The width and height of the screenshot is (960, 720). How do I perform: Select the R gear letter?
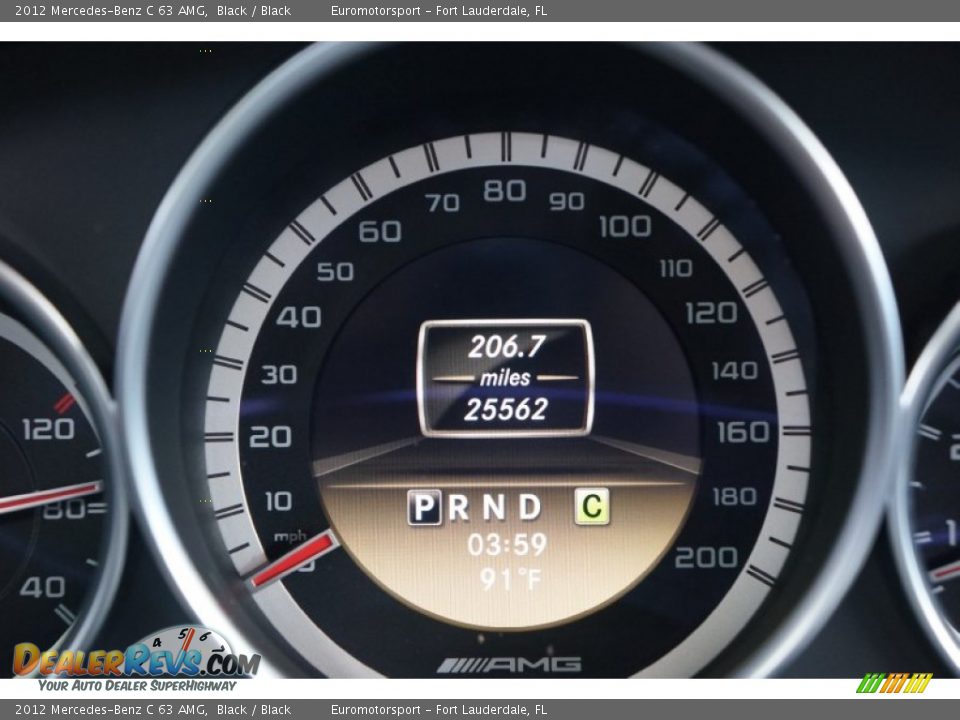pos(459,508)
